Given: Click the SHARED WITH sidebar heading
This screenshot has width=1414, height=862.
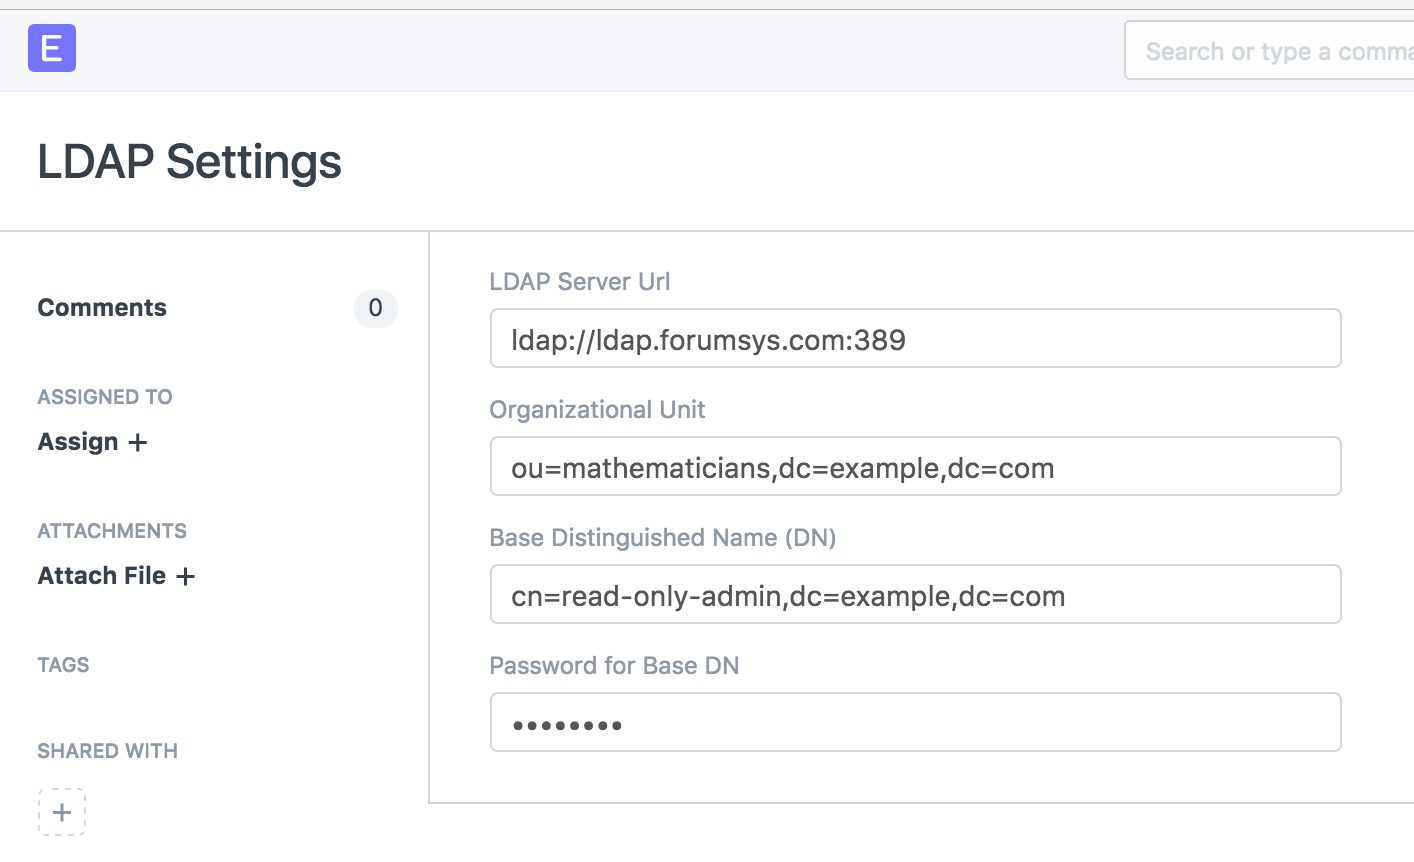Looking at the screenshot, I should click(107, 751).
